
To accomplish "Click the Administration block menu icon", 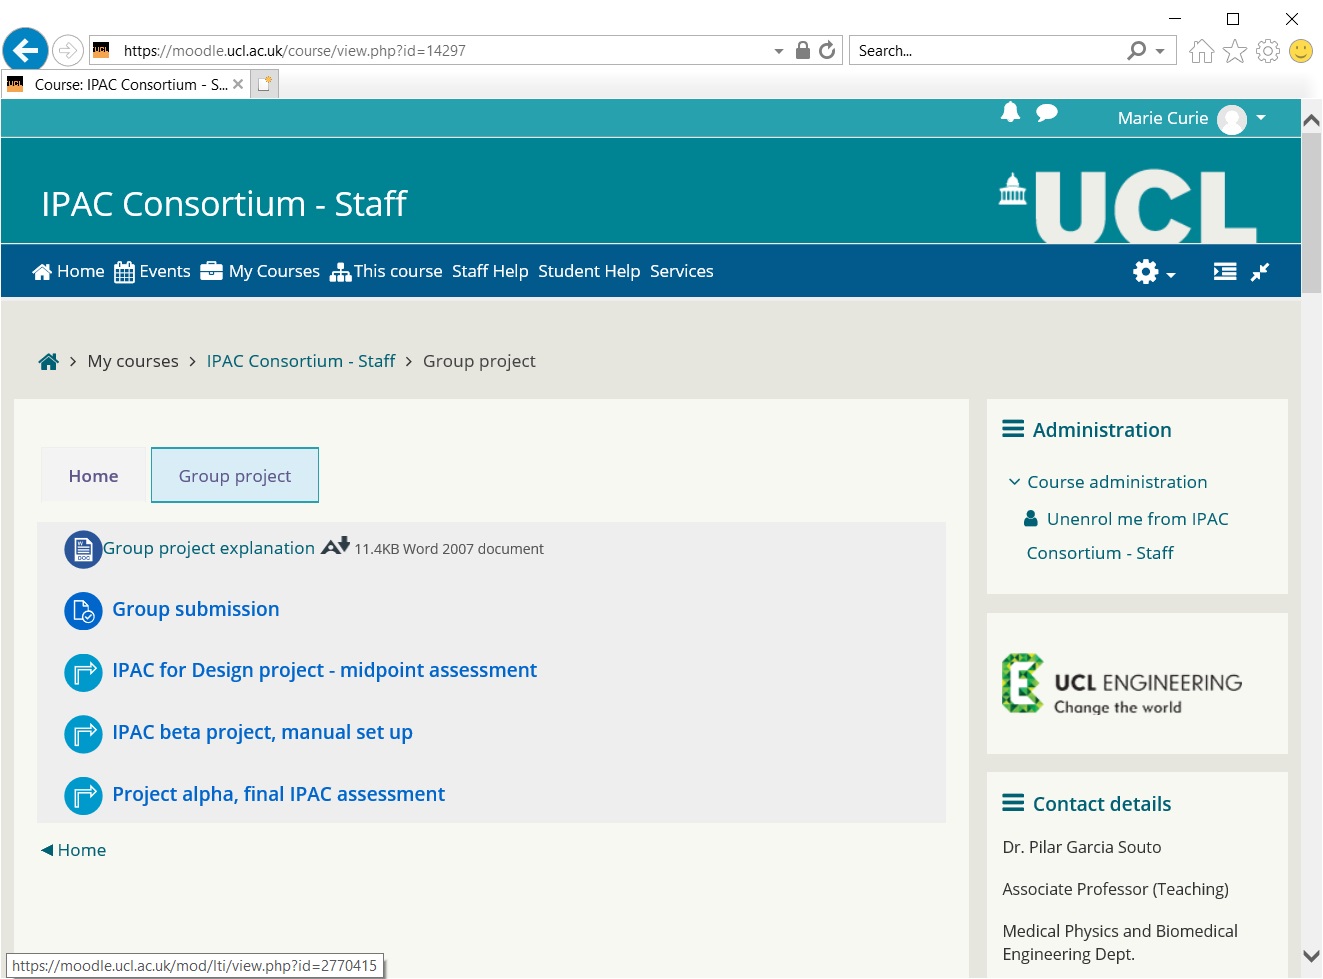I will (x=1013, y=429).
